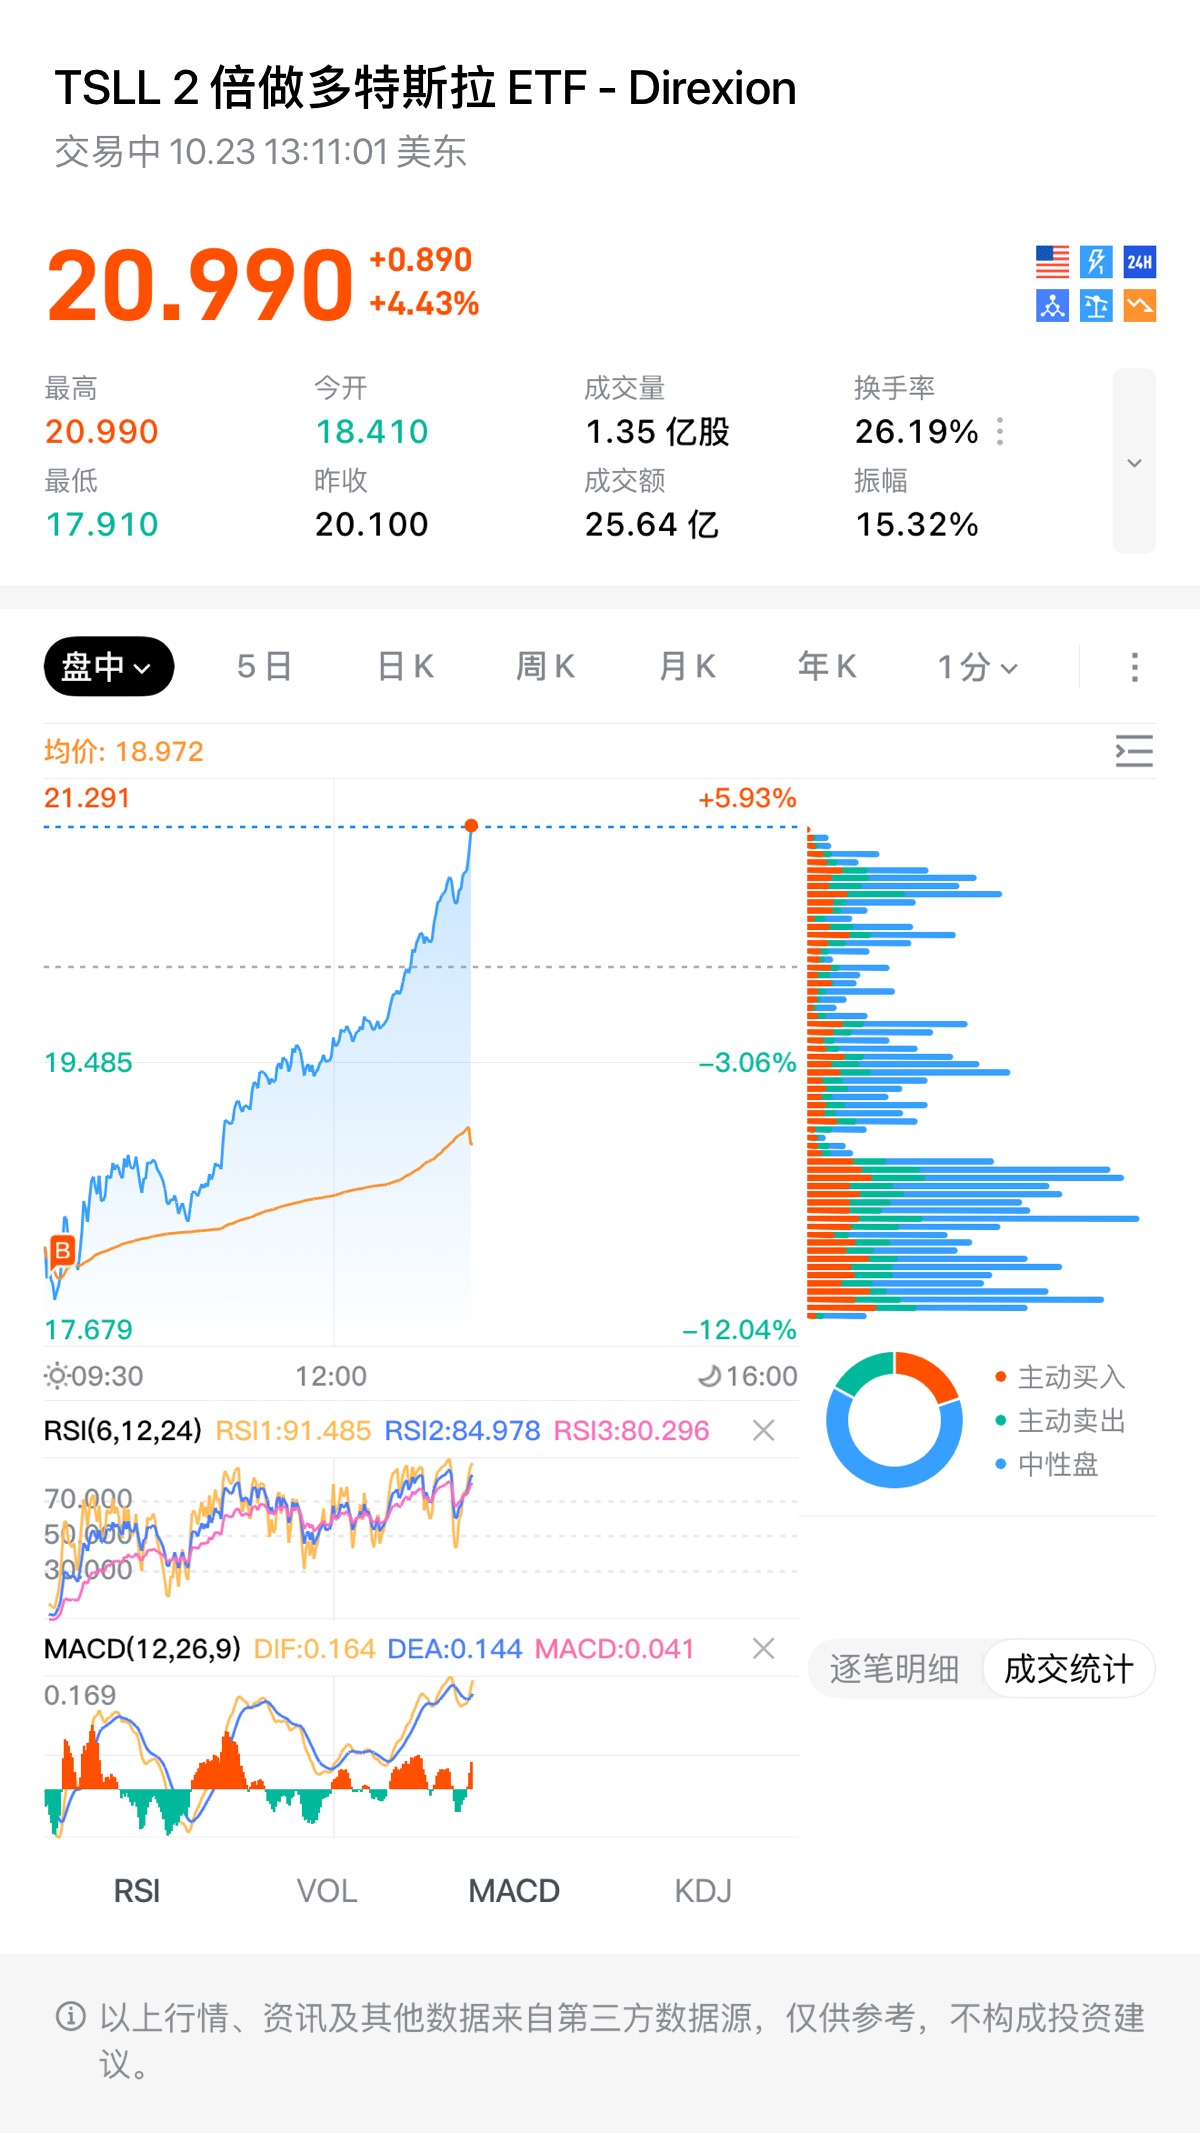Tap the blue lightning bolt badge
1200x2133 pixels.
point(1096,262)
